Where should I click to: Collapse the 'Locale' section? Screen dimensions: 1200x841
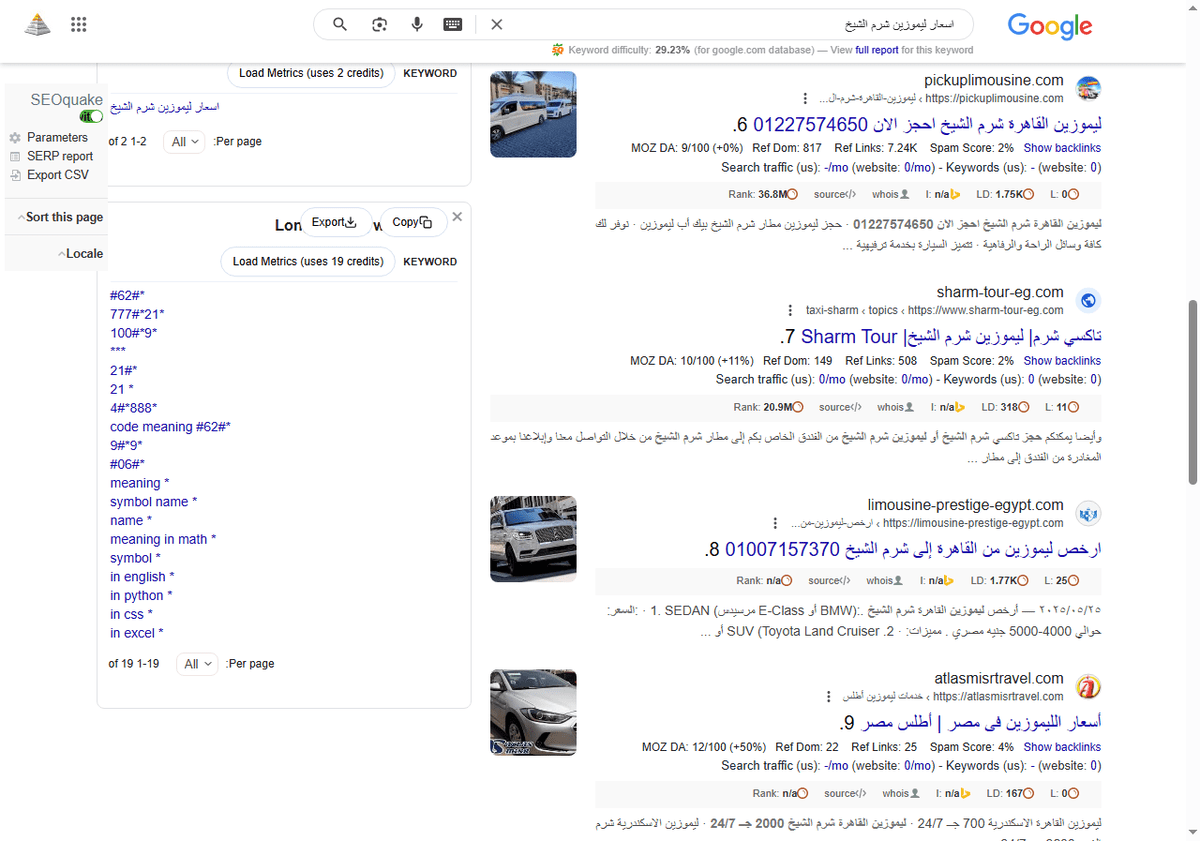[82, 253]
